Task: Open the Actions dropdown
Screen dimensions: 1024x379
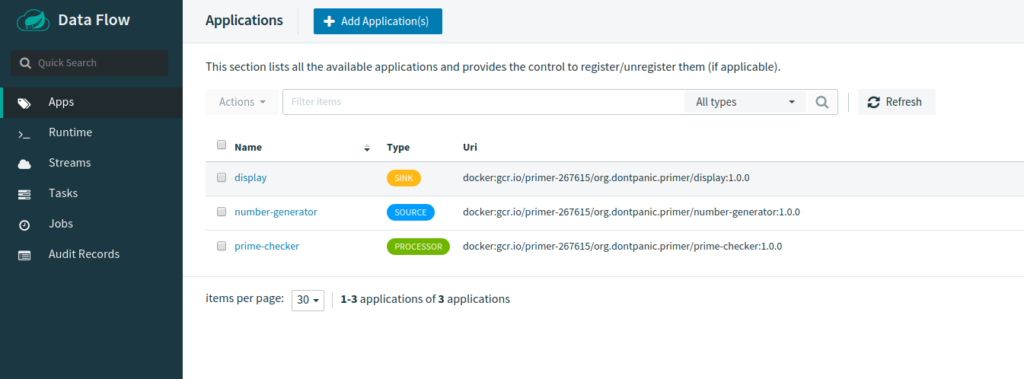Action: click(x=242, y=102)
